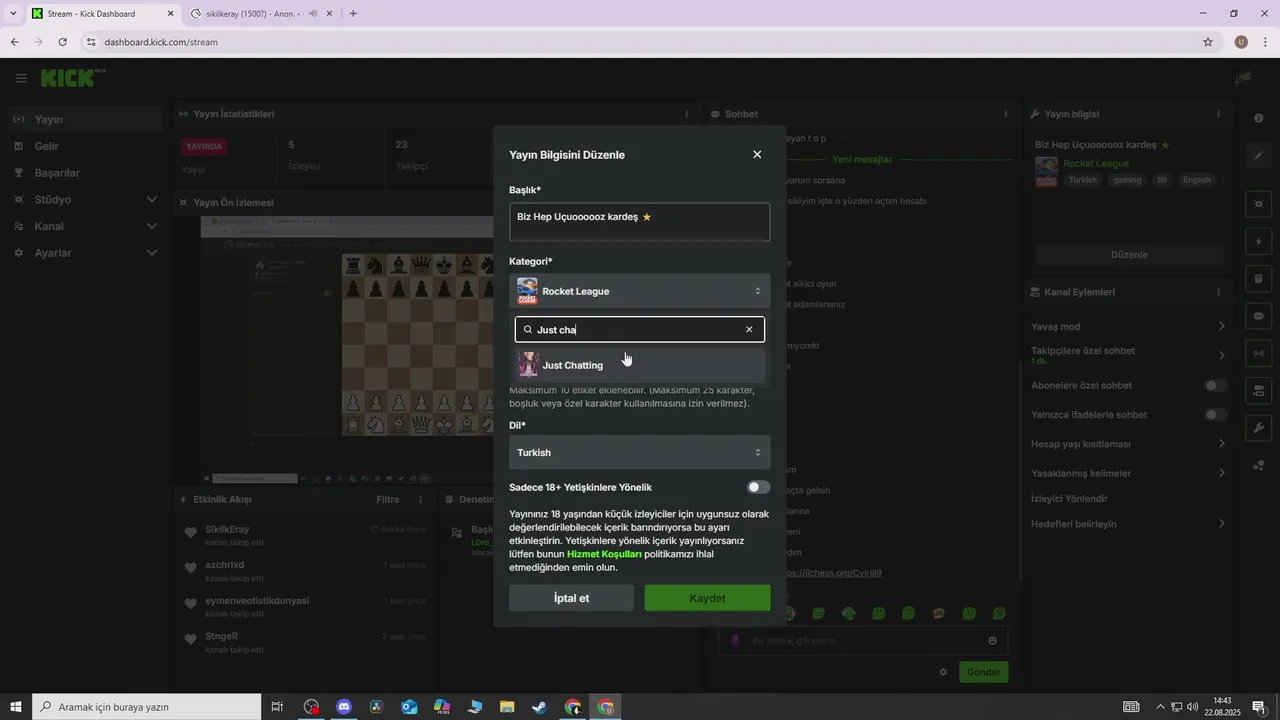Click the Windows taskbar search box
This screenshot has width=1280, height=720.
[x=147, y=707]
